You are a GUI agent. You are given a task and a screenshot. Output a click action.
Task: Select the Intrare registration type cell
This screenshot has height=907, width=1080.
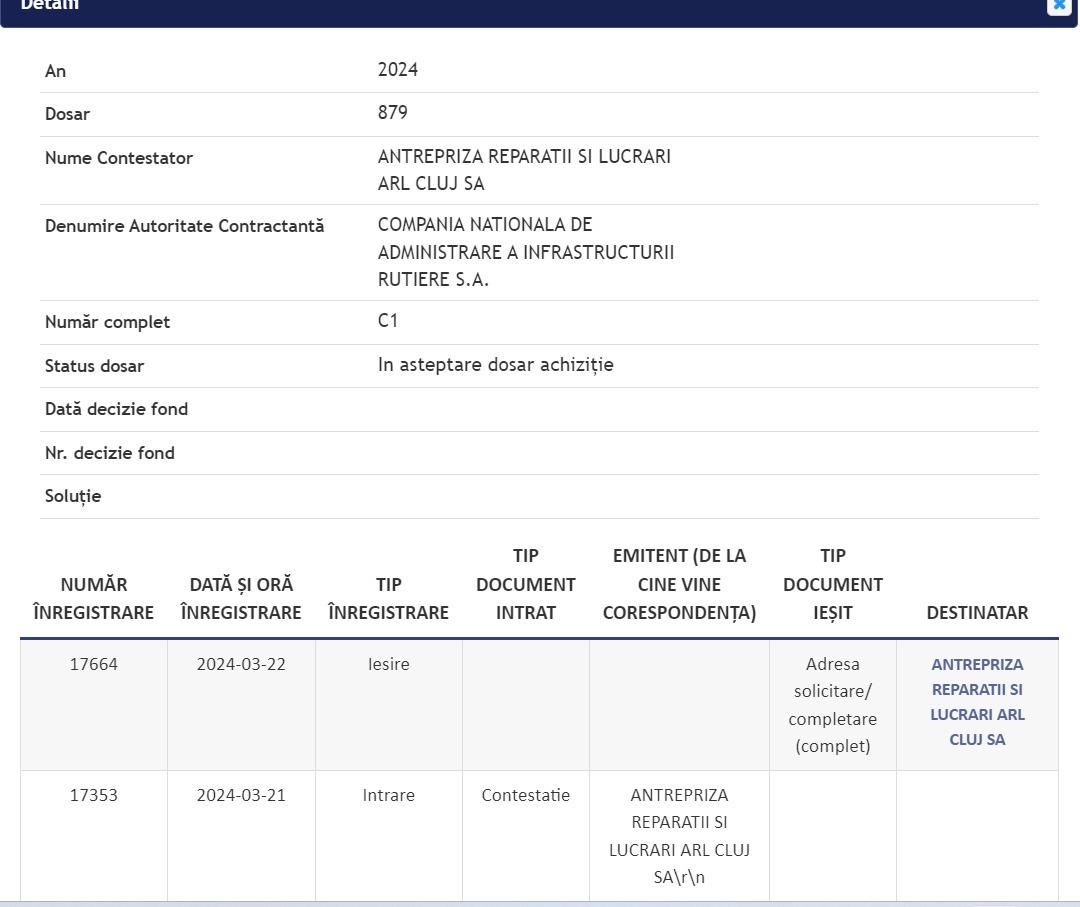click(x=388, y=795)
